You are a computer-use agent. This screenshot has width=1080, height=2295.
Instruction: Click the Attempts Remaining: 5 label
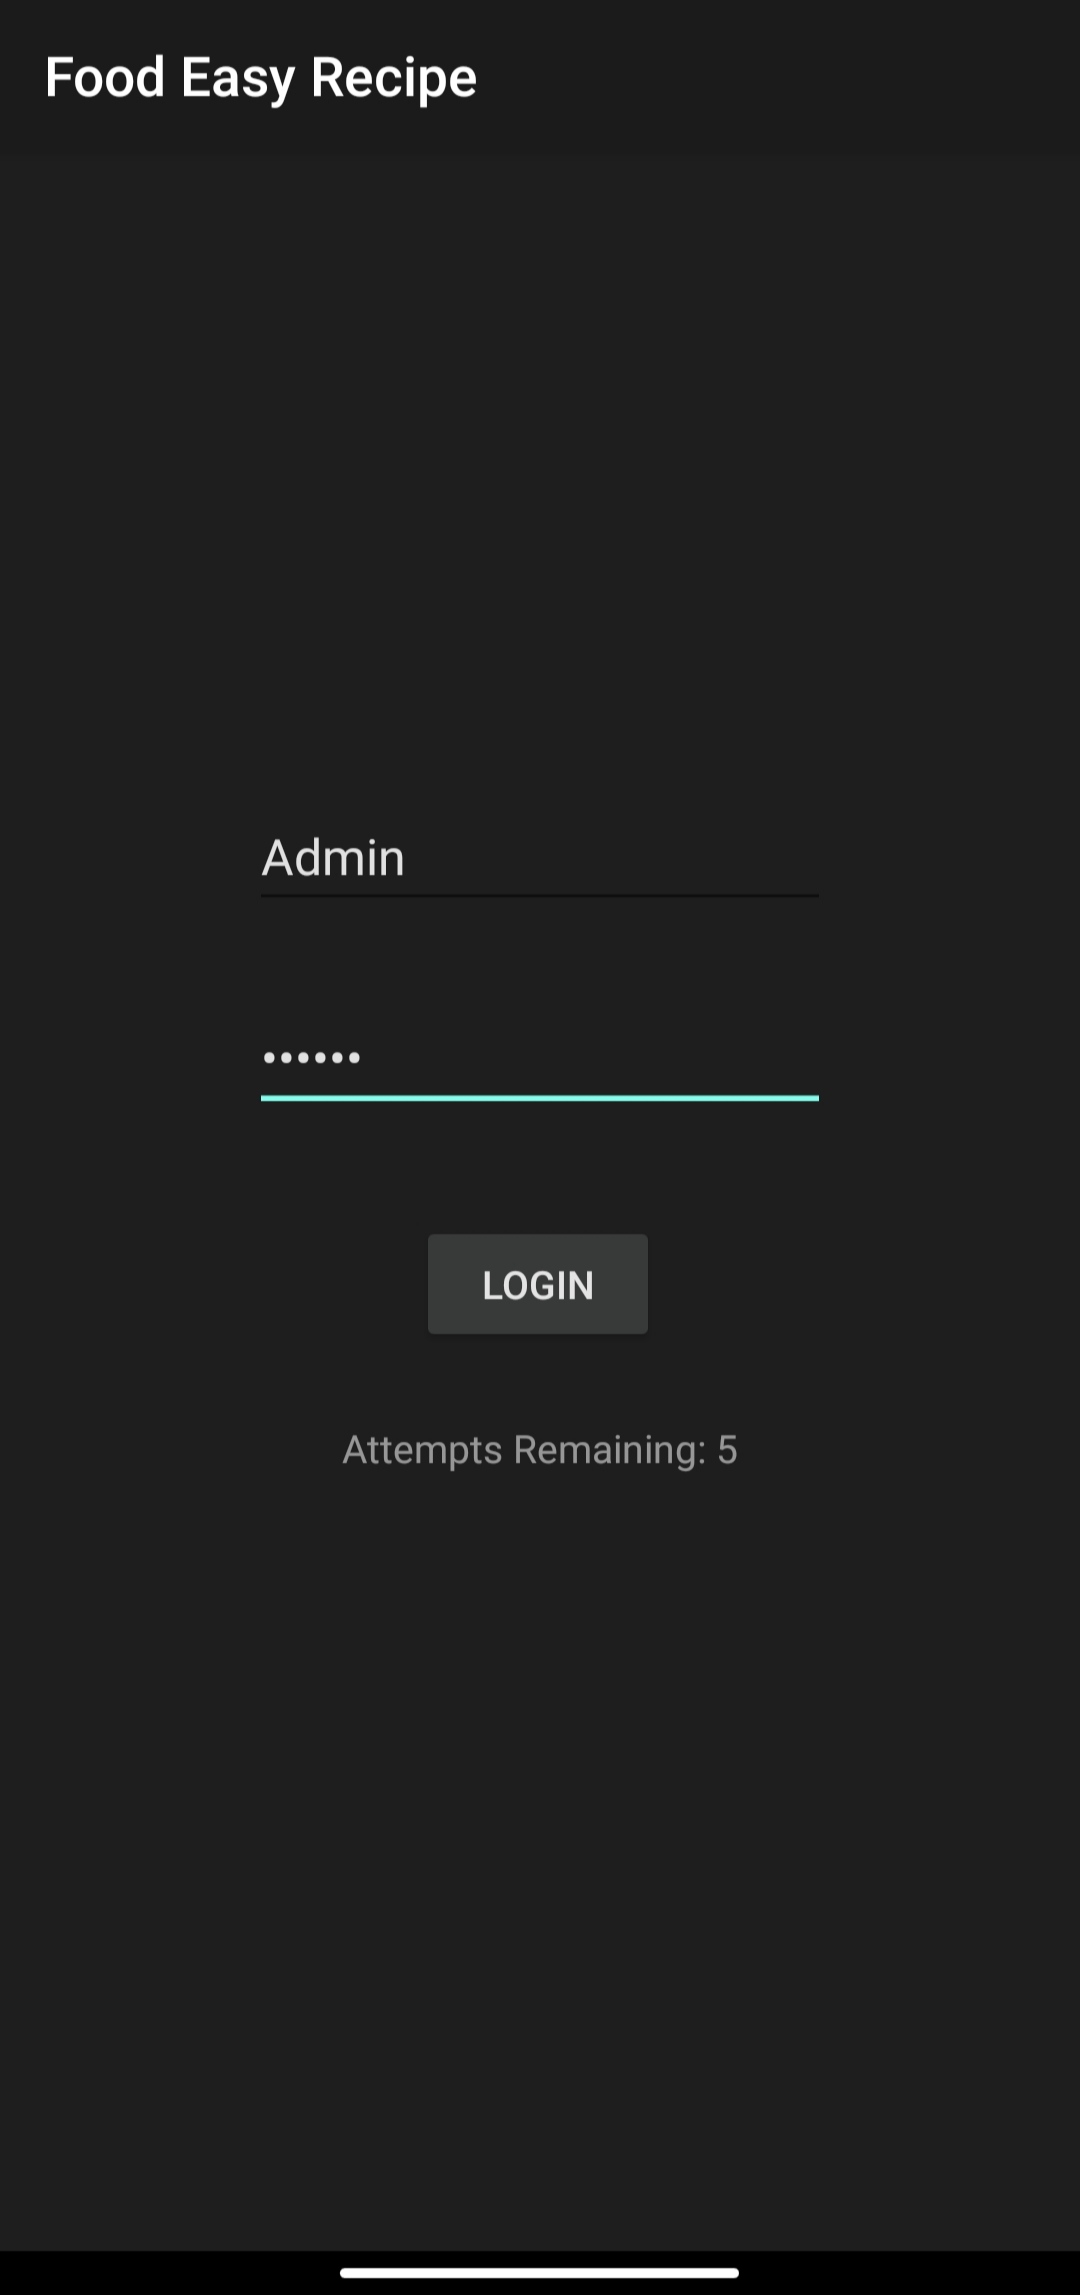(540, 1449)
